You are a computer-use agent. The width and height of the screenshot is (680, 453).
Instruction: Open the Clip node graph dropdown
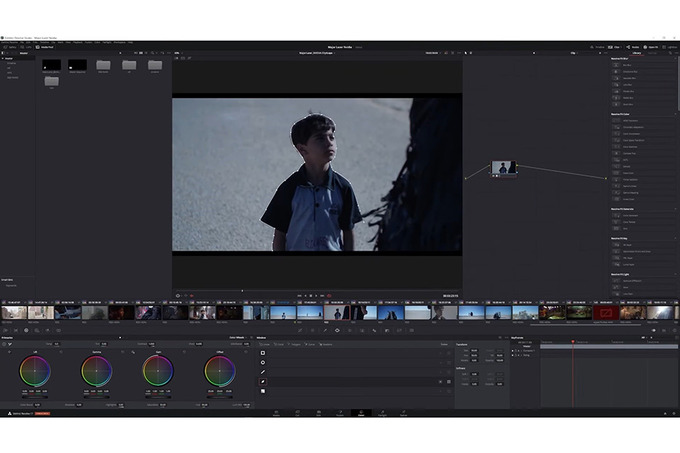[574, 53]
